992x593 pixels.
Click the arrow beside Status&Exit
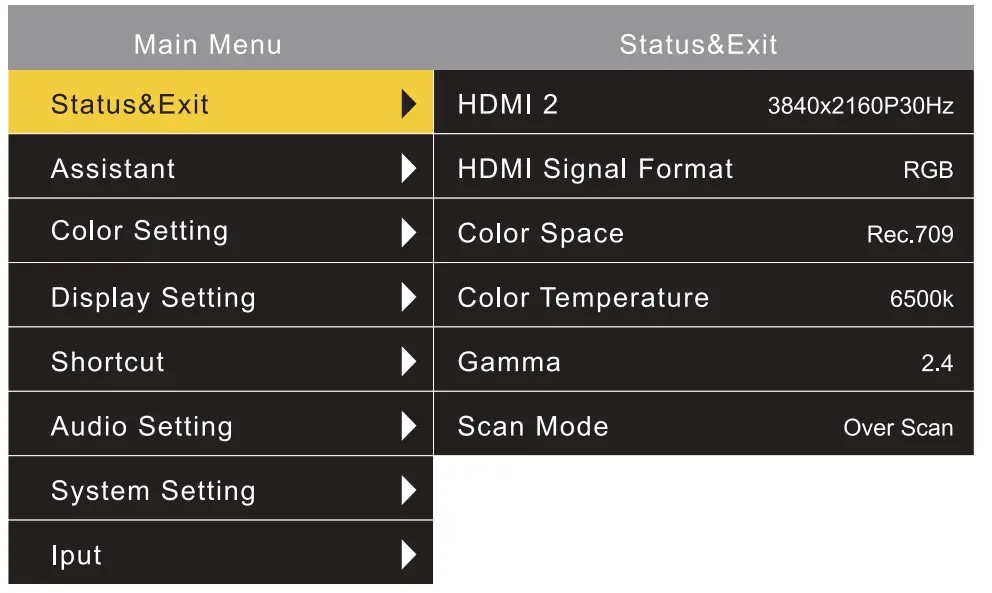(x=410, y=103)
